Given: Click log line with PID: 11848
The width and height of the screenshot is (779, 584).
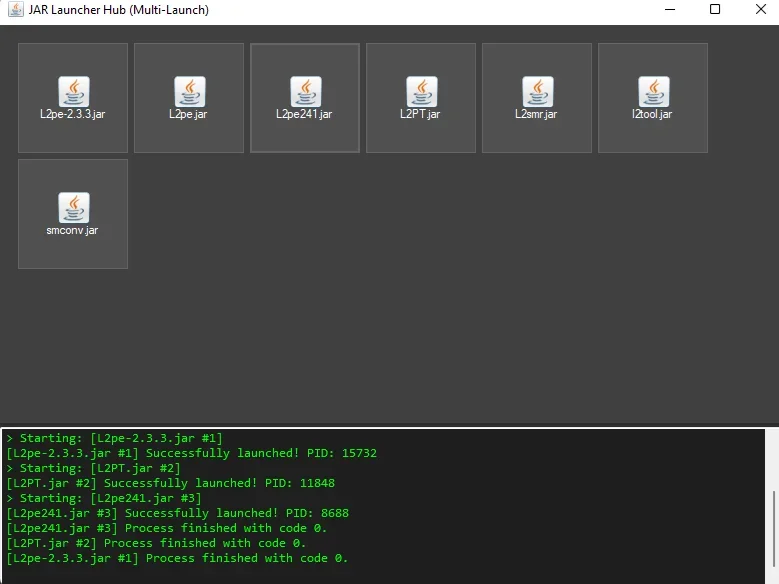Looking at the screenshot, I should [x=170, y=483].
